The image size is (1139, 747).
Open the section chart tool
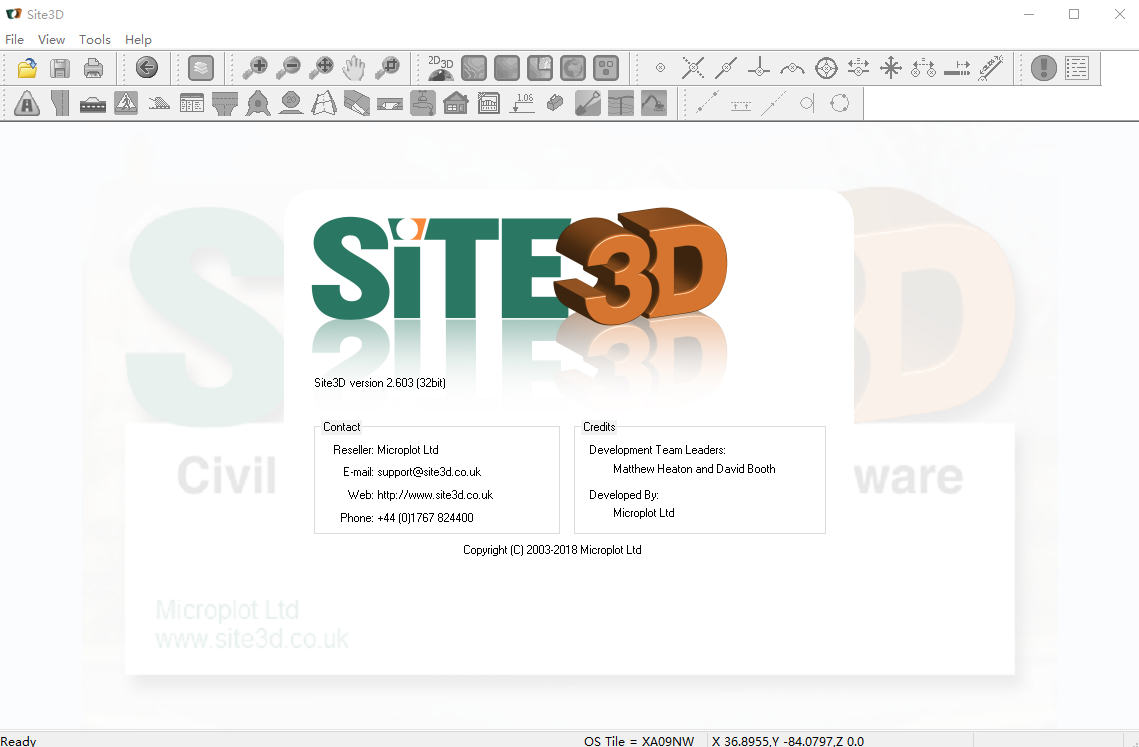[x=489, y=104]
